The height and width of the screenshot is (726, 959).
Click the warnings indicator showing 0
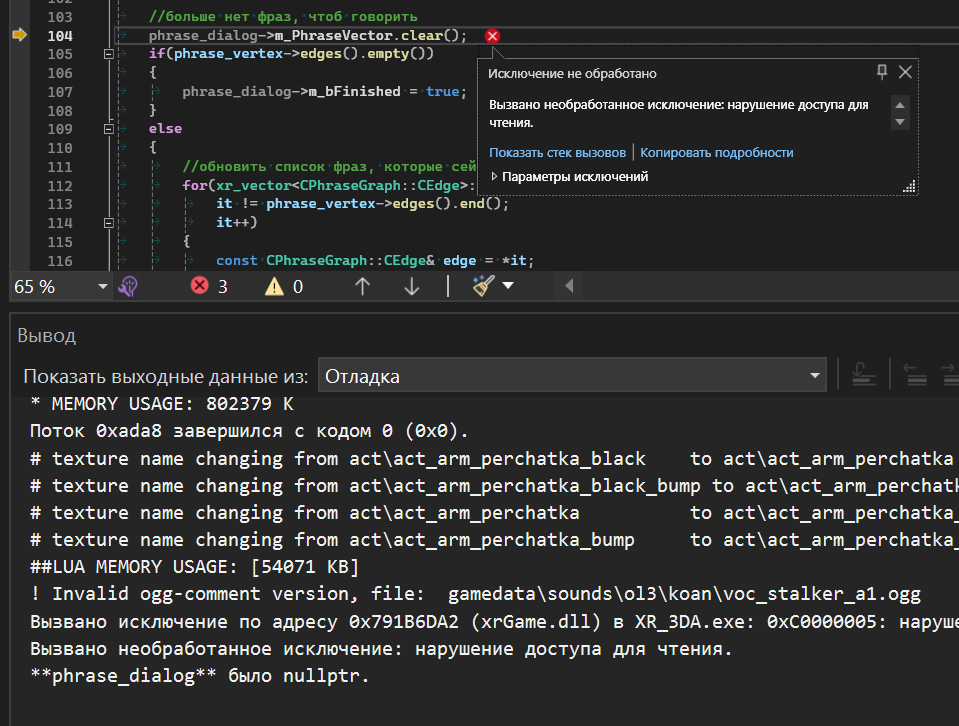pos(284,287)
